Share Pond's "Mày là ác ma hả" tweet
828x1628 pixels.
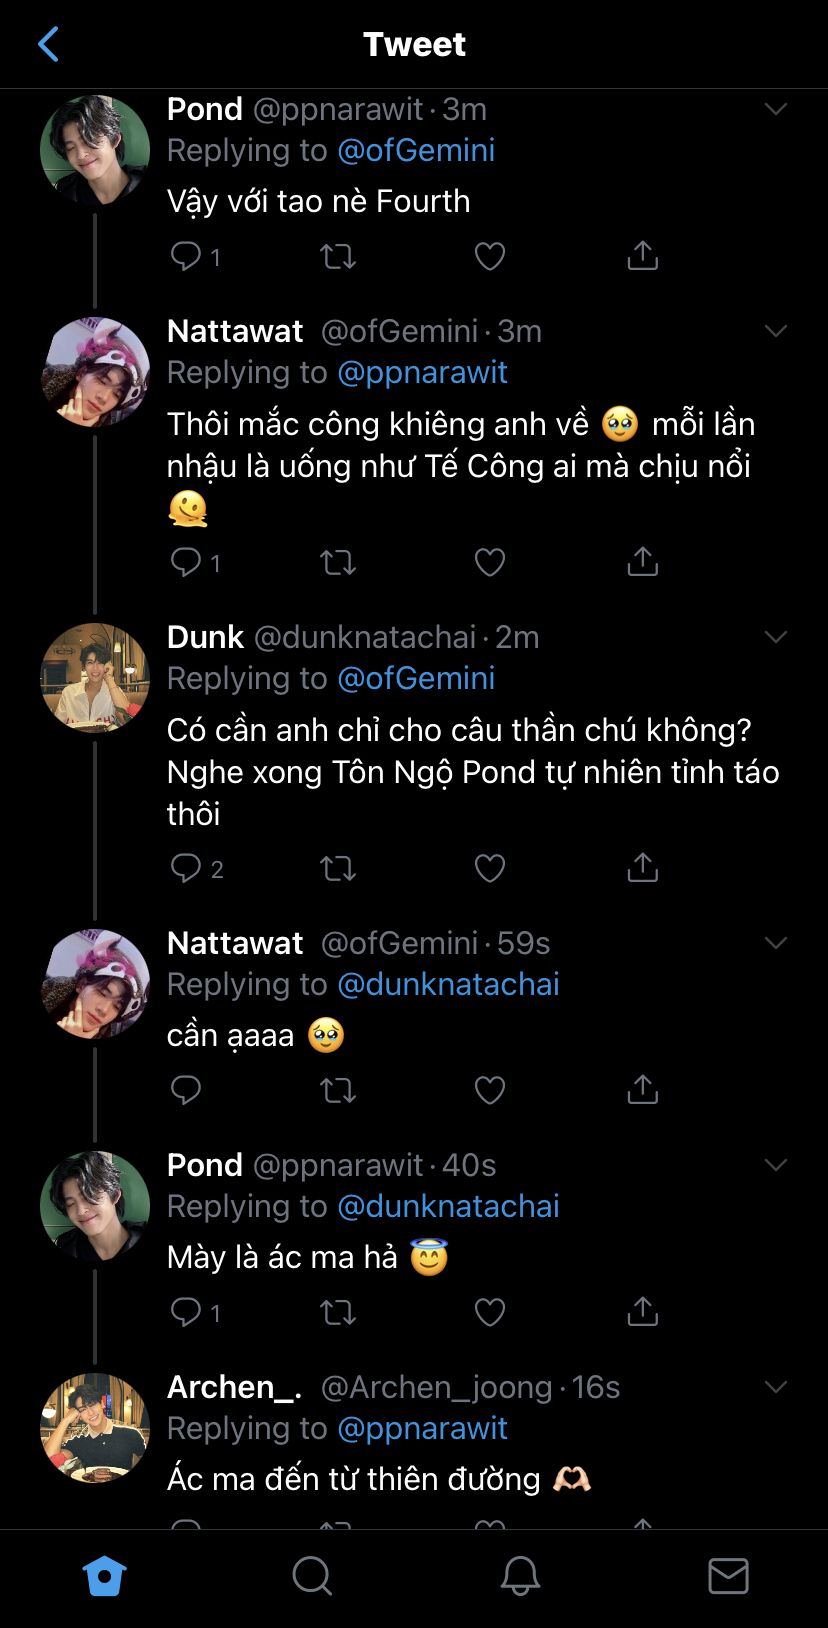pyautogui.click(x=642, y=1311)
